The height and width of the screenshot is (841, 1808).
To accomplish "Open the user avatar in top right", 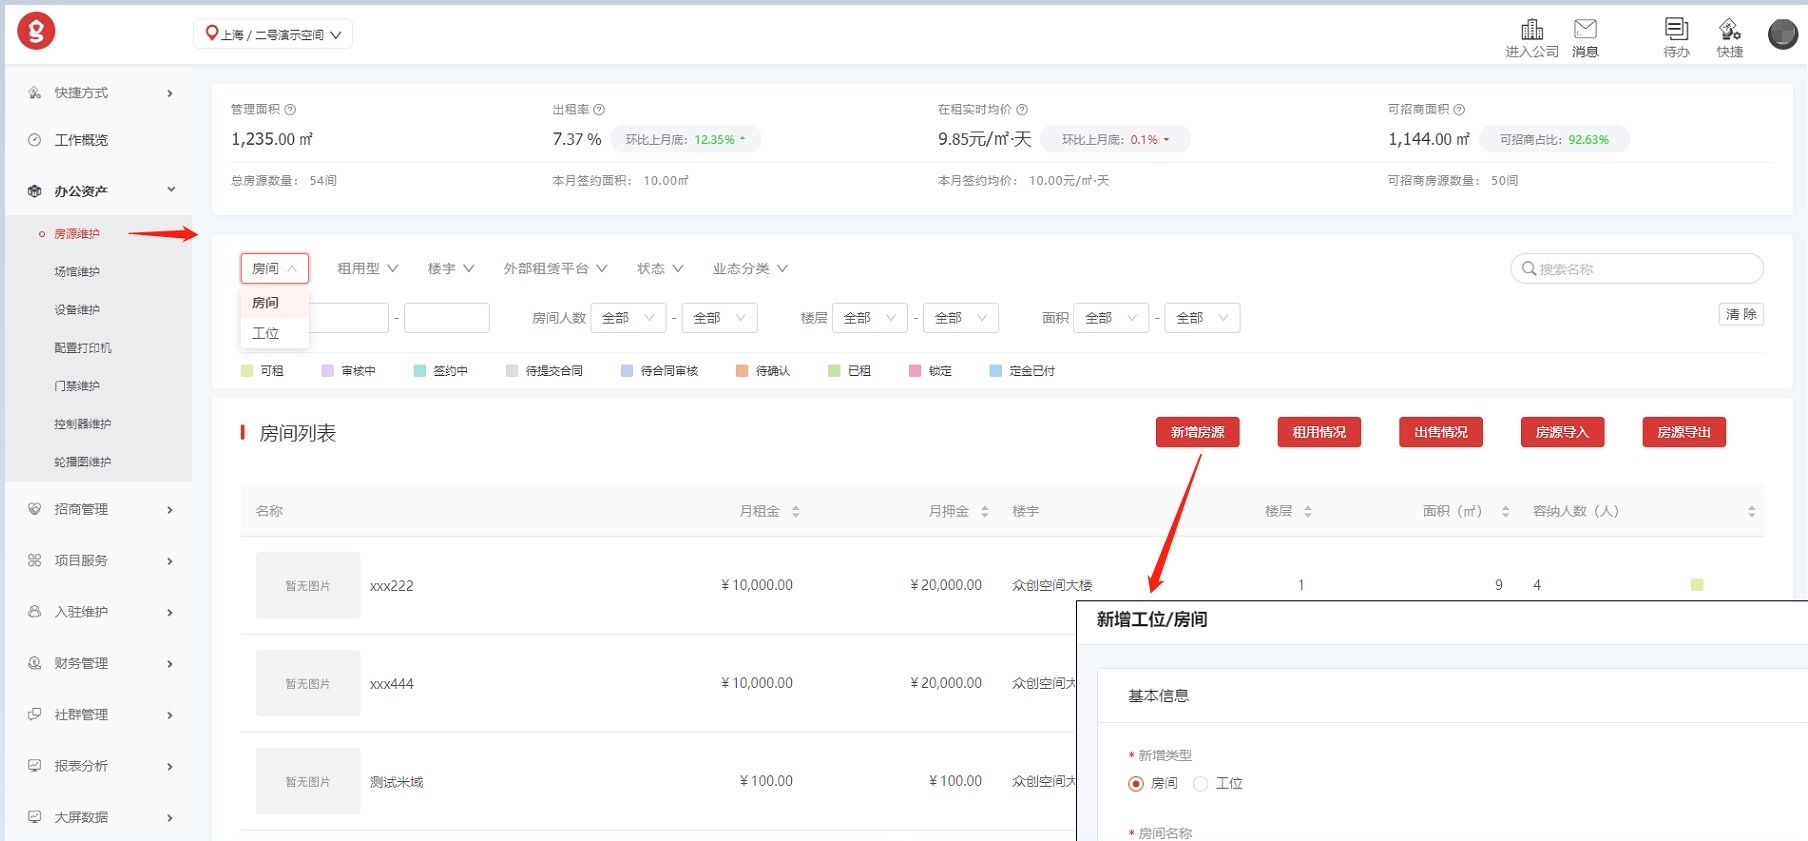I will coord(1782,34).
